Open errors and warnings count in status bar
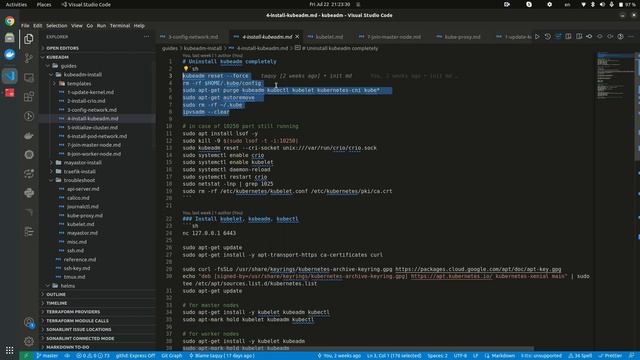The height and width of the screenshot is (360, 640). (x=93, y=356)
